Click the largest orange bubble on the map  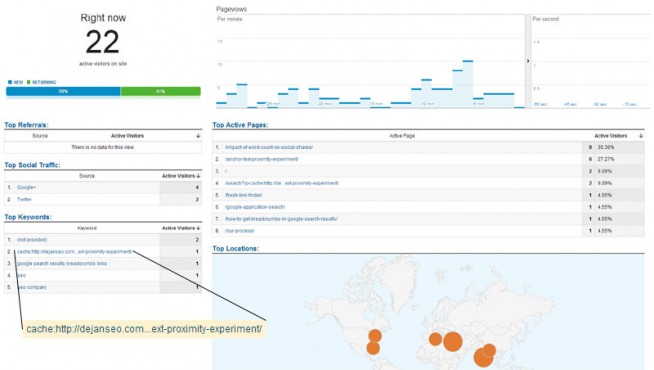[453, 342]
